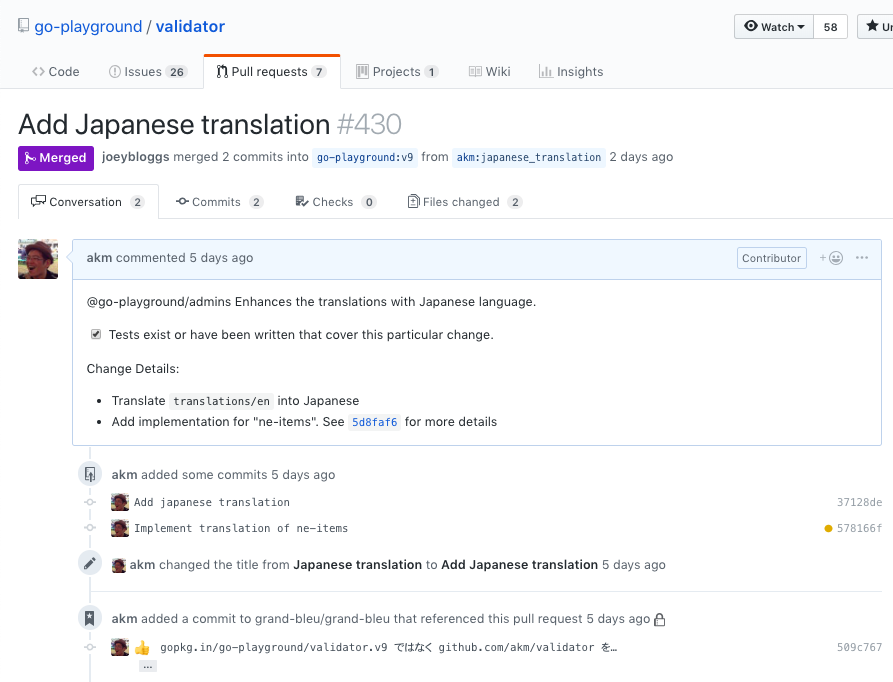Viewport: 893px width, 682px height.
Task: Click the go-playground:v9 base branch label
Action: (365, 157)
